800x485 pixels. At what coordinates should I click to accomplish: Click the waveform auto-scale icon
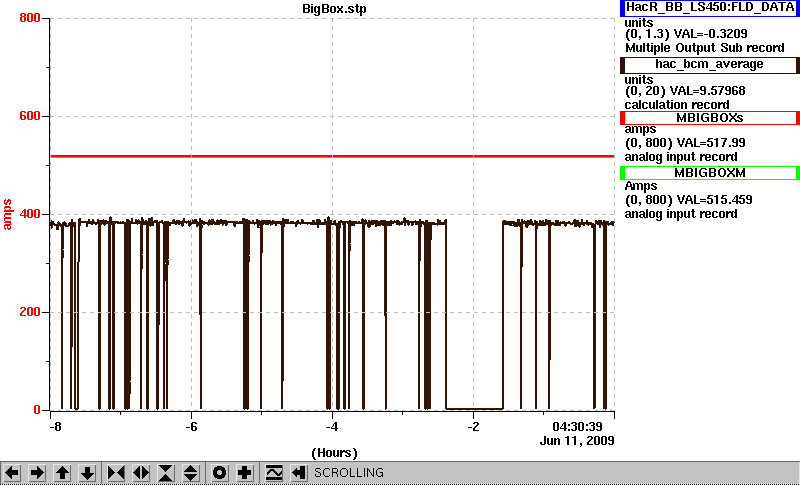tap(274, 473)
